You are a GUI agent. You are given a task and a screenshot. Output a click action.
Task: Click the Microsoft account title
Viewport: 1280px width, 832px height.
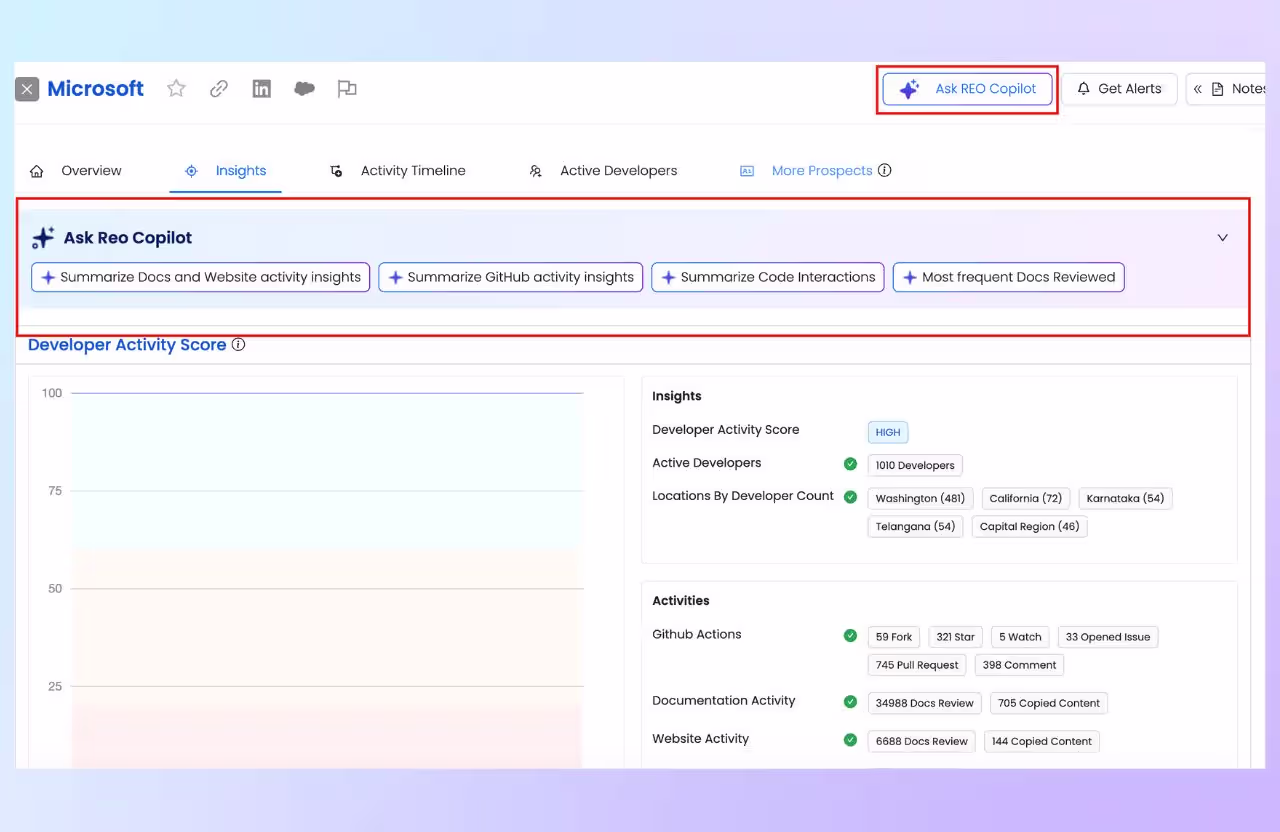(x=96, y=89)
